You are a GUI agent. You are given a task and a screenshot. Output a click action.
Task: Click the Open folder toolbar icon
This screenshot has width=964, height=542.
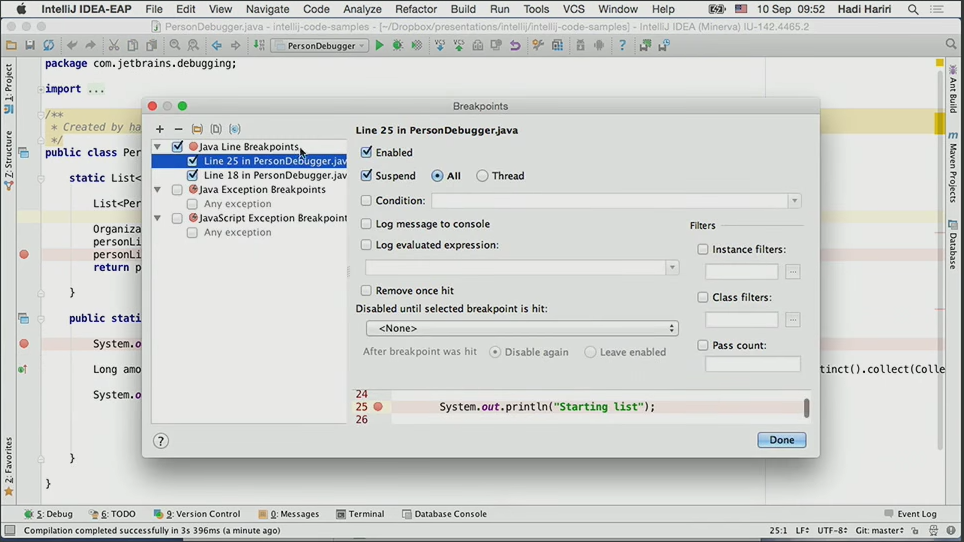(x=11, y=45)
